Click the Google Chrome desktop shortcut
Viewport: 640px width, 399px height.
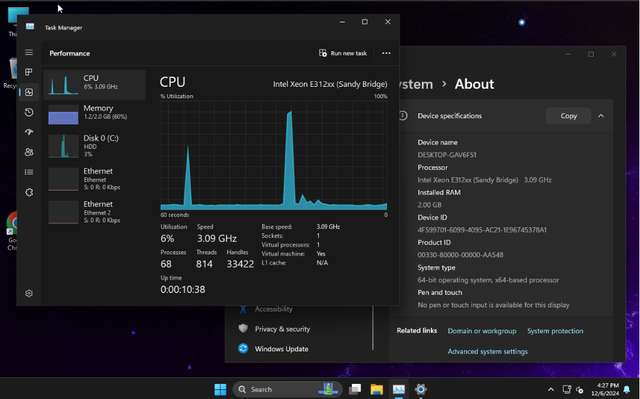(11, 231)
